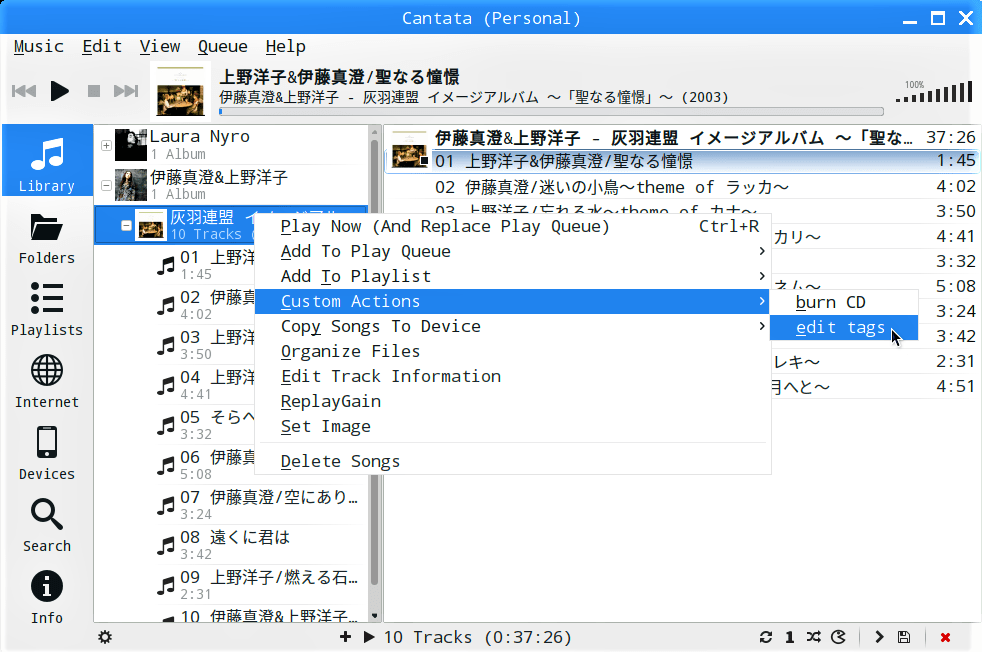Select track 08 遠くに君は in library

tap(261, 545)
